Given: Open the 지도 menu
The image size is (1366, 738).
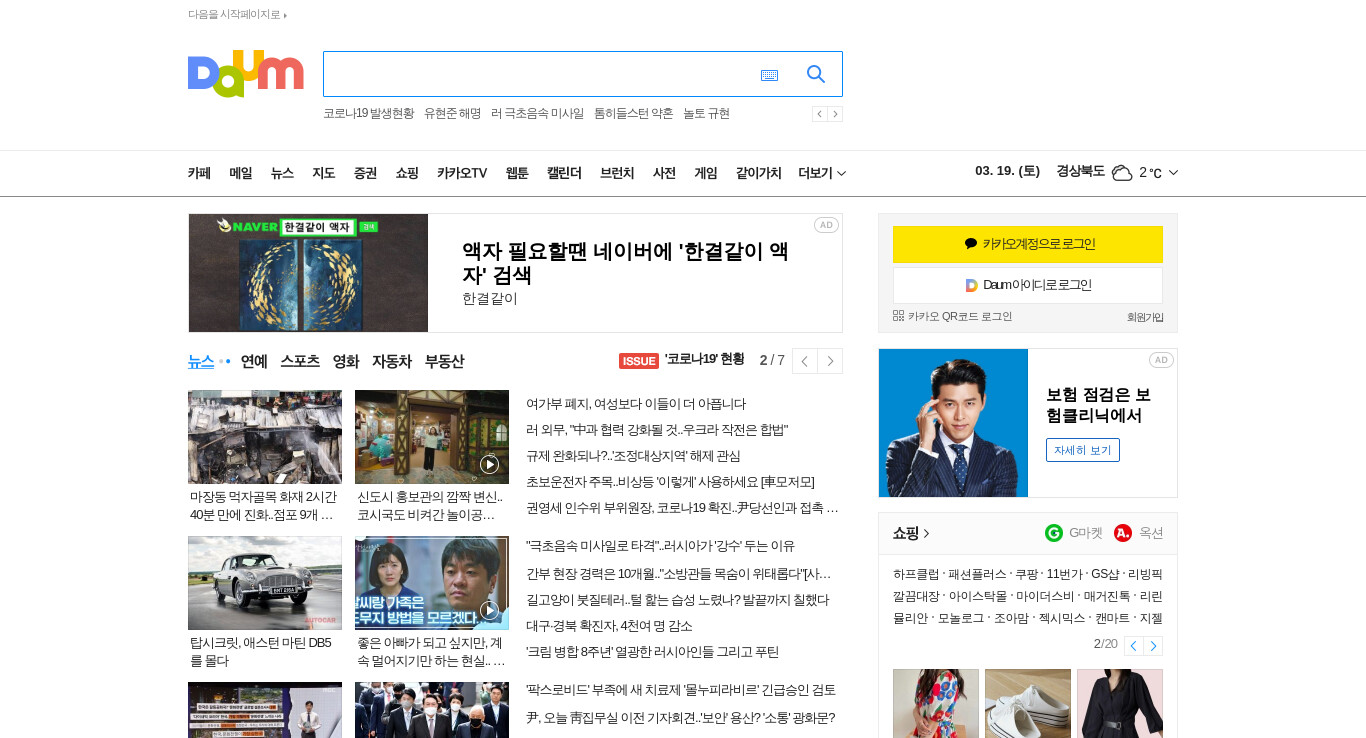Looking at the screenshot, I should [323, 173].
